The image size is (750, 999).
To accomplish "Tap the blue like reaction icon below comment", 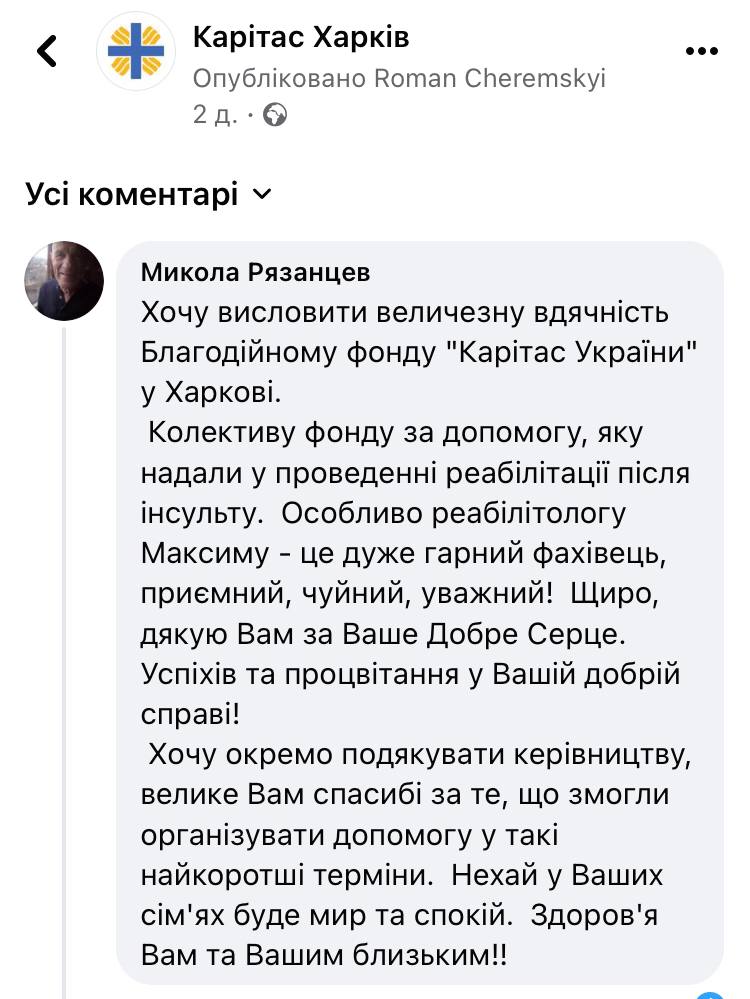I will coord(711,995).
